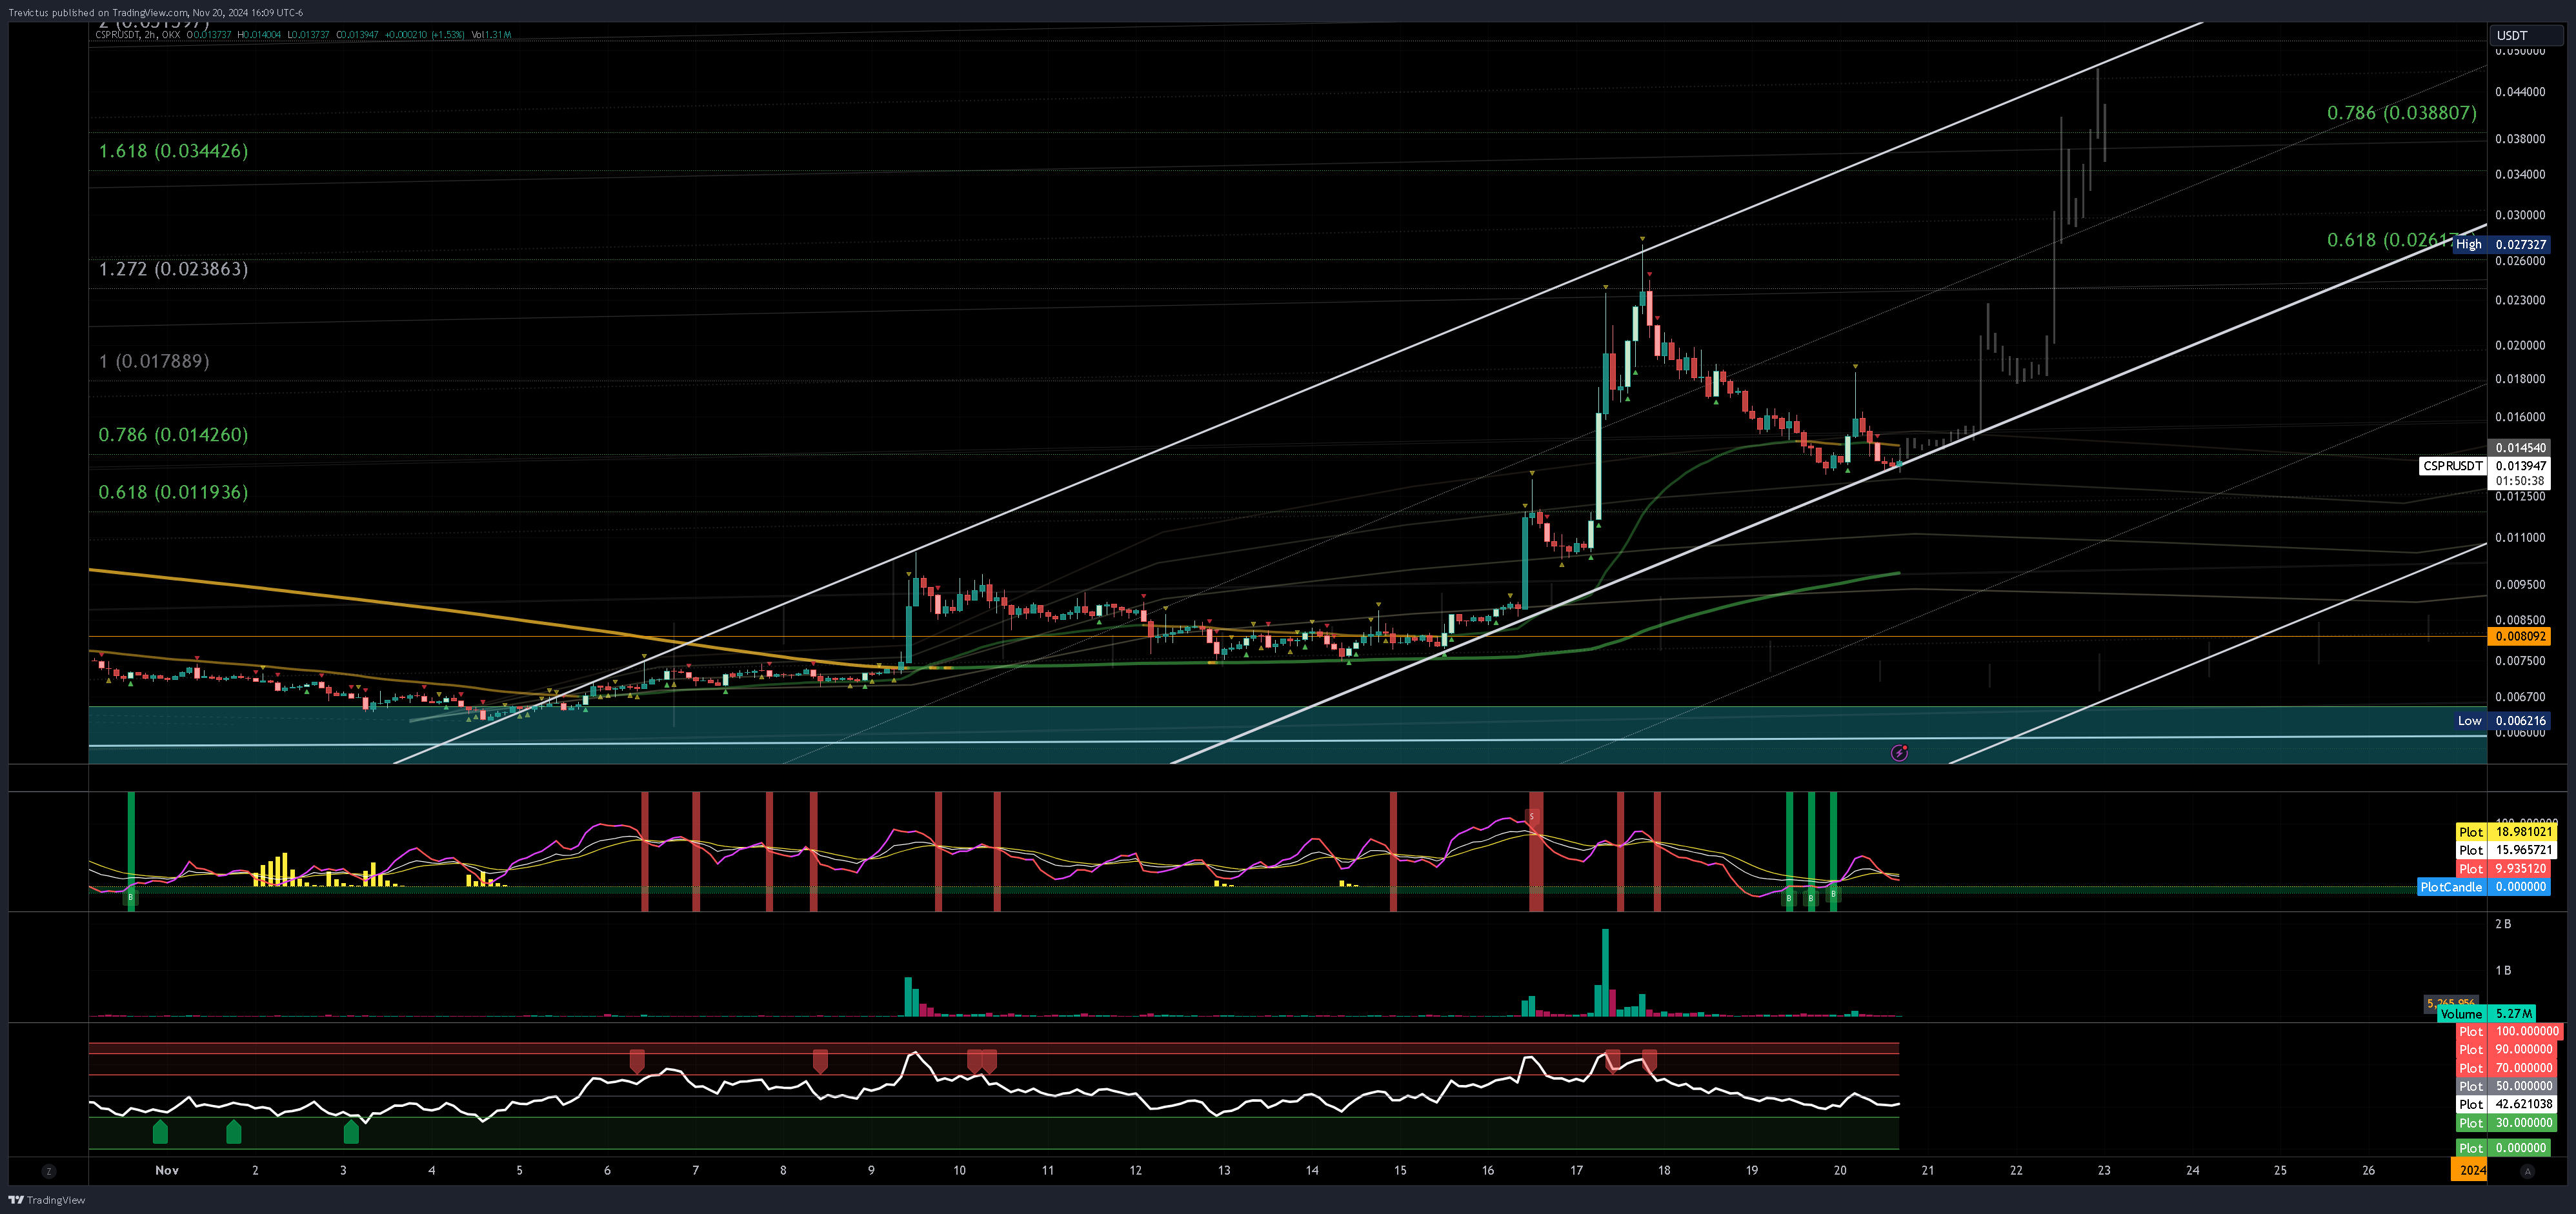
Task: Open timezone settings with the Z button
Action: point(48,1170)
